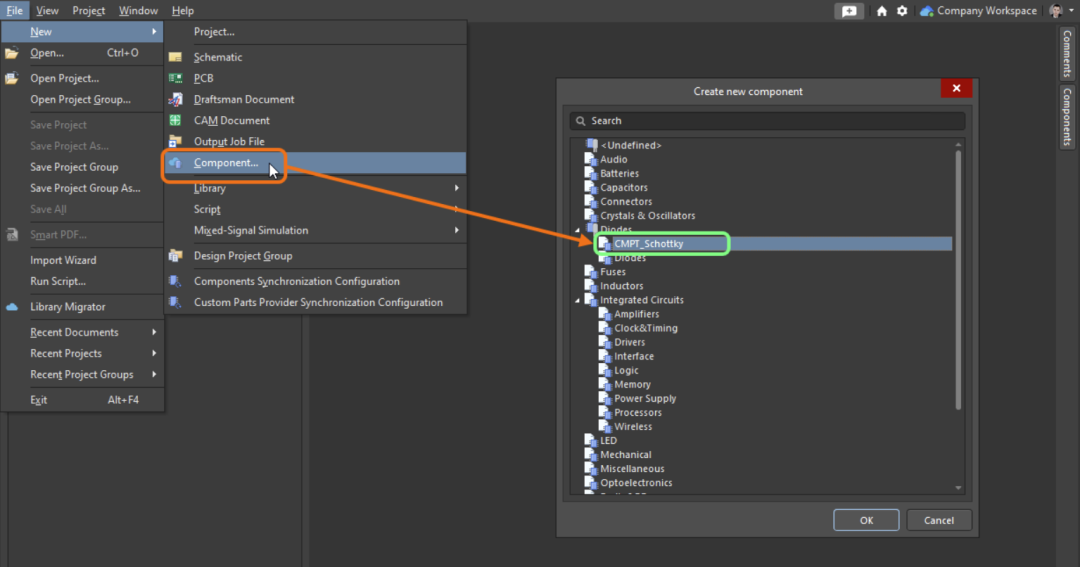Collapse the Diodes tree node
The image size is (1080, 567).
[x=577, y=229]
